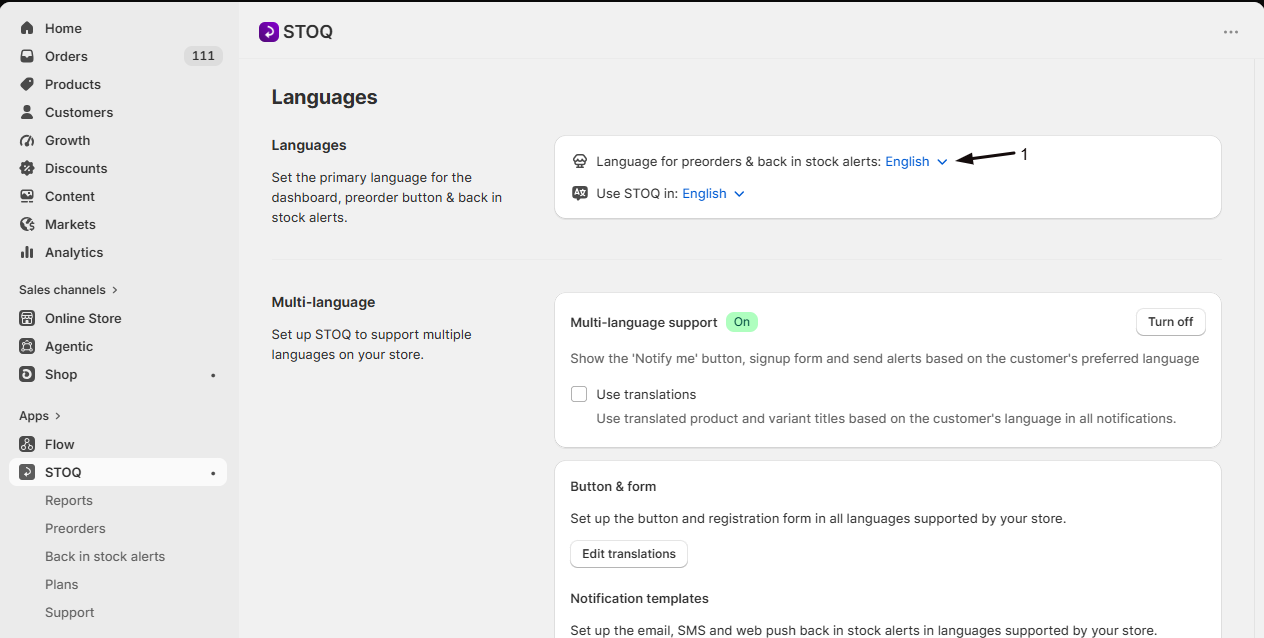Open the Support page
The image size is (1264, 638).
pos(69,612)
